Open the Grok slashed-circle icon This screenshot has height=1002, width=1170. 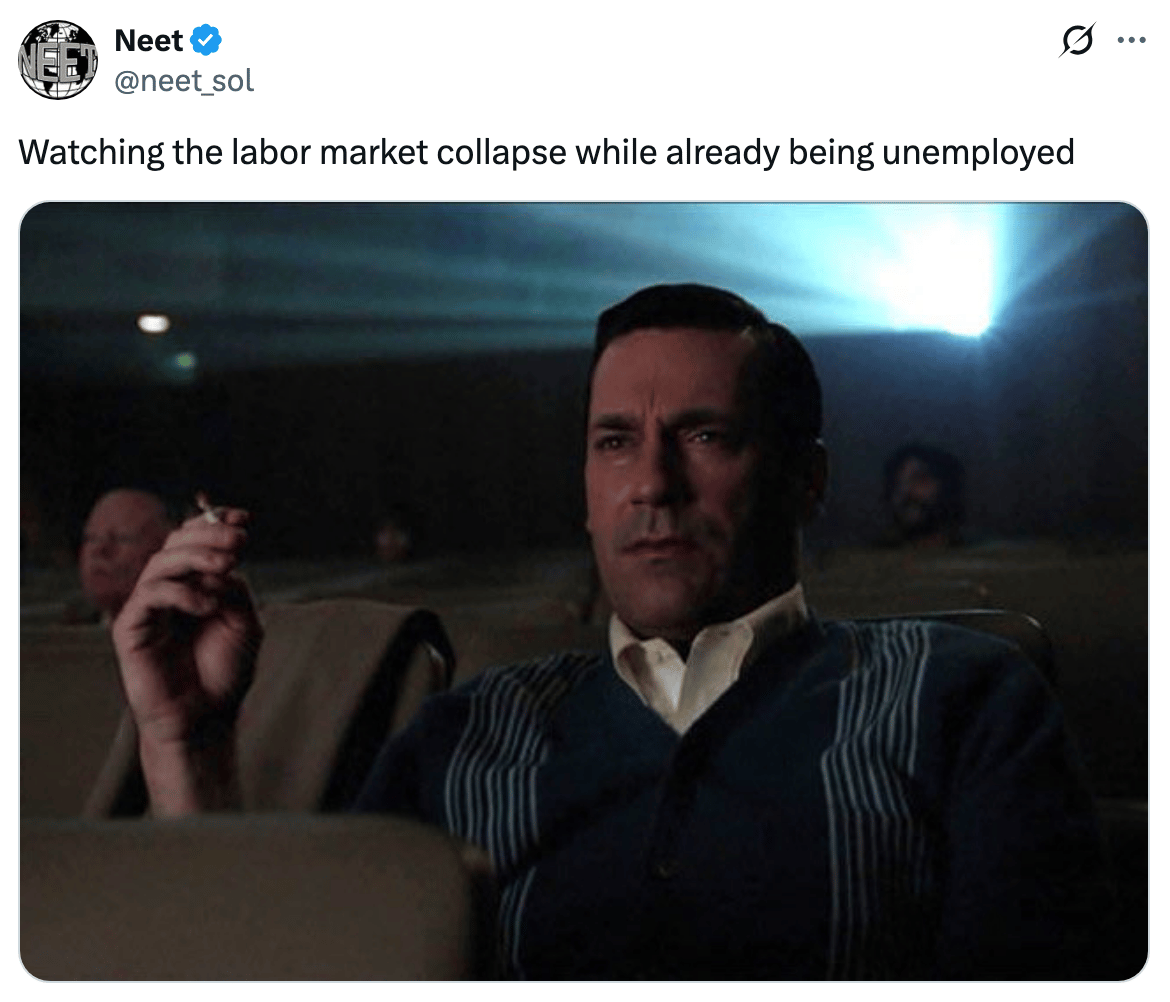(x=1077, y=40)
